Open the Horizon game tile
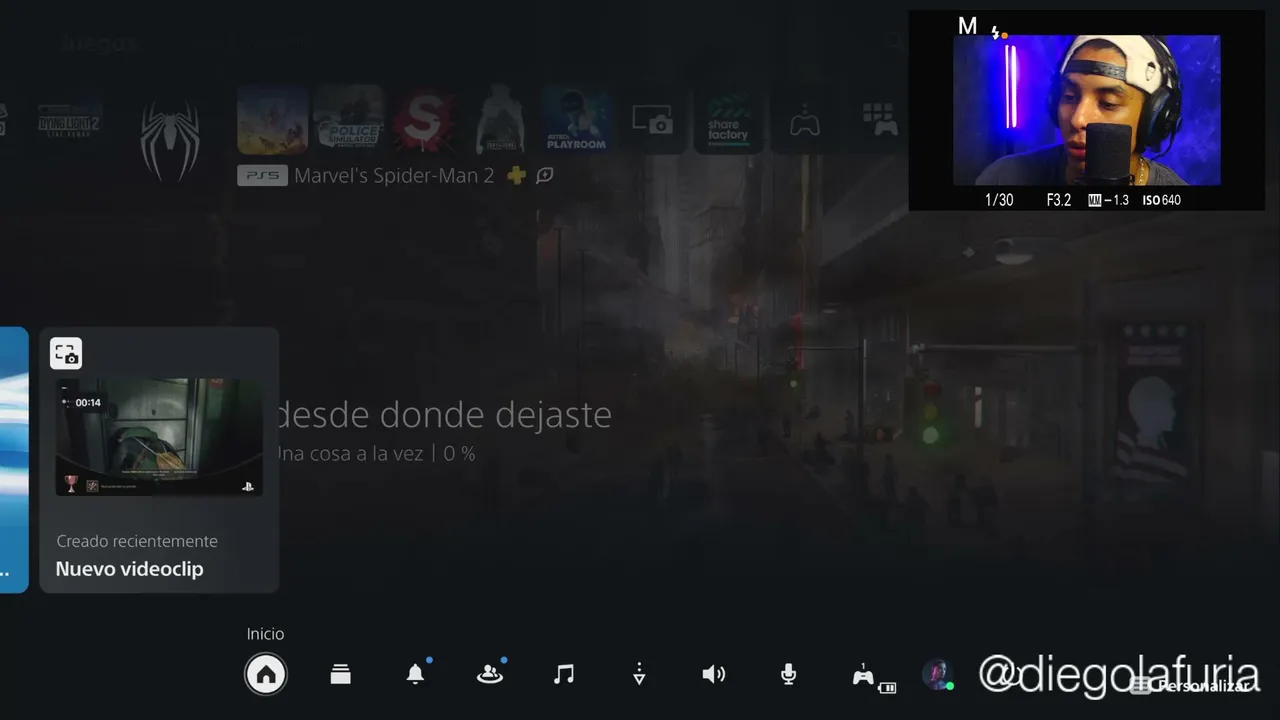The height and width of the screenshot is (720, 1280). point(272,120)
